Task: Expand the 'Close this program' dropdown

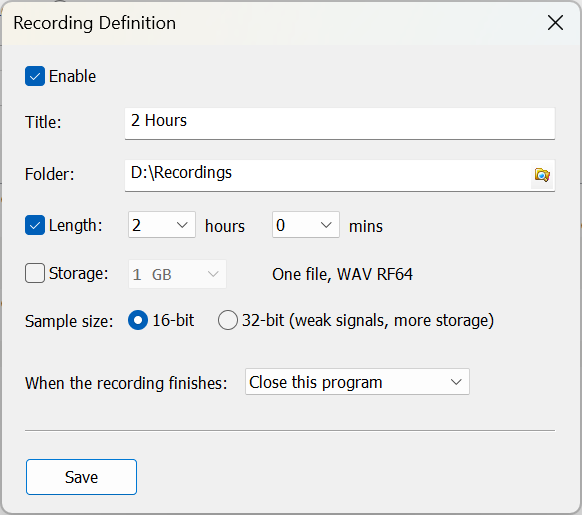Action: (357, 382)
